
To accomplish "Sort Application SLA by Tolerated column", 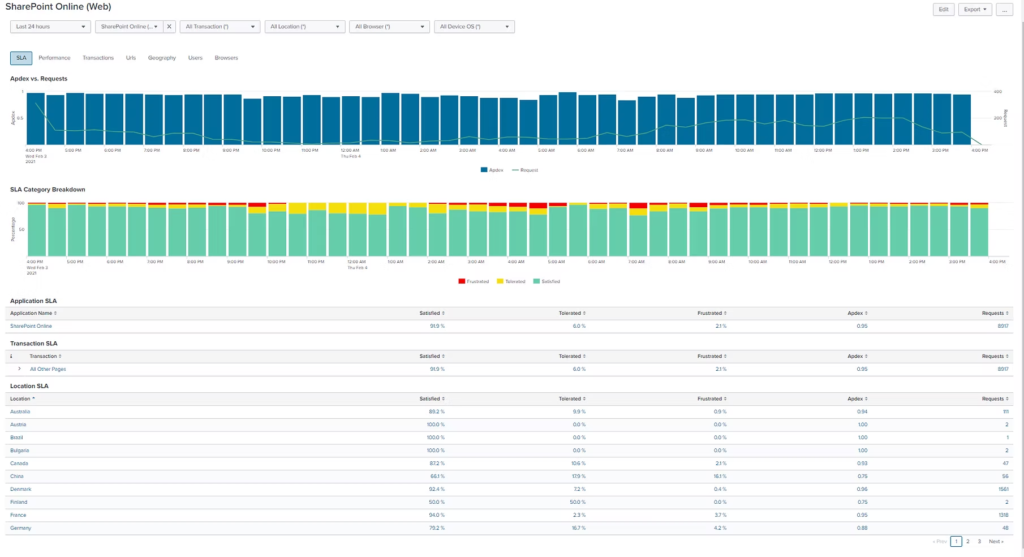I will coord(572,313).
